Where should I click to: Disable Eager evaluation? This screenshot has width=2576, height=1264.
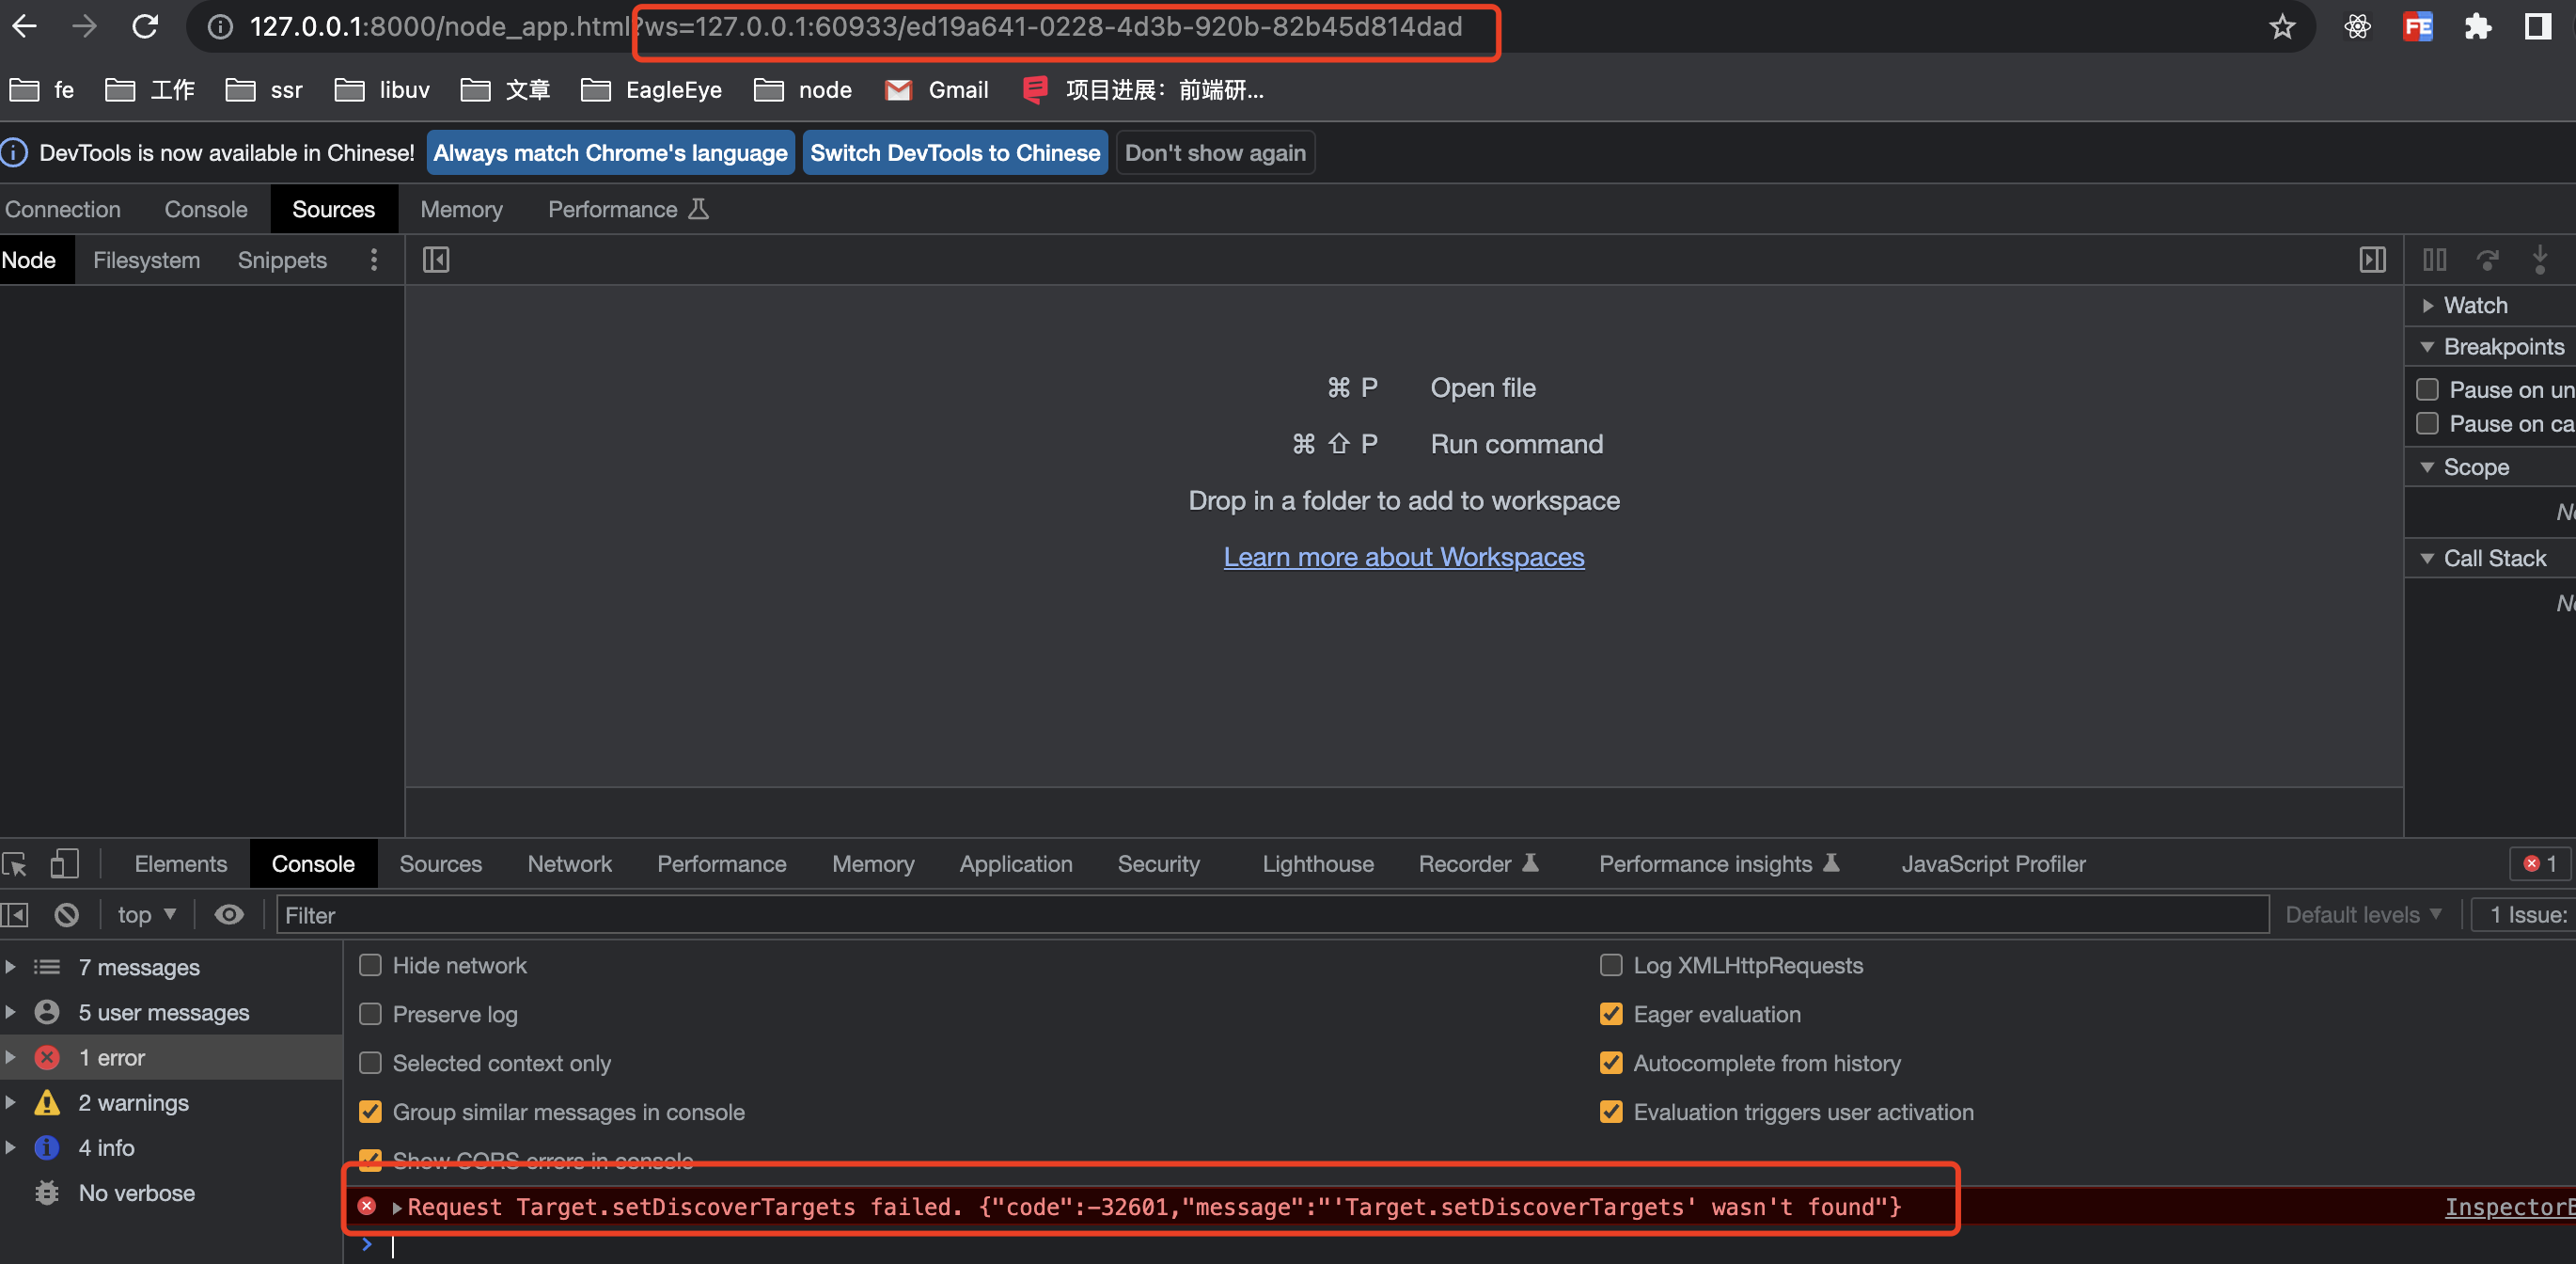[x=1611, y=1014]
